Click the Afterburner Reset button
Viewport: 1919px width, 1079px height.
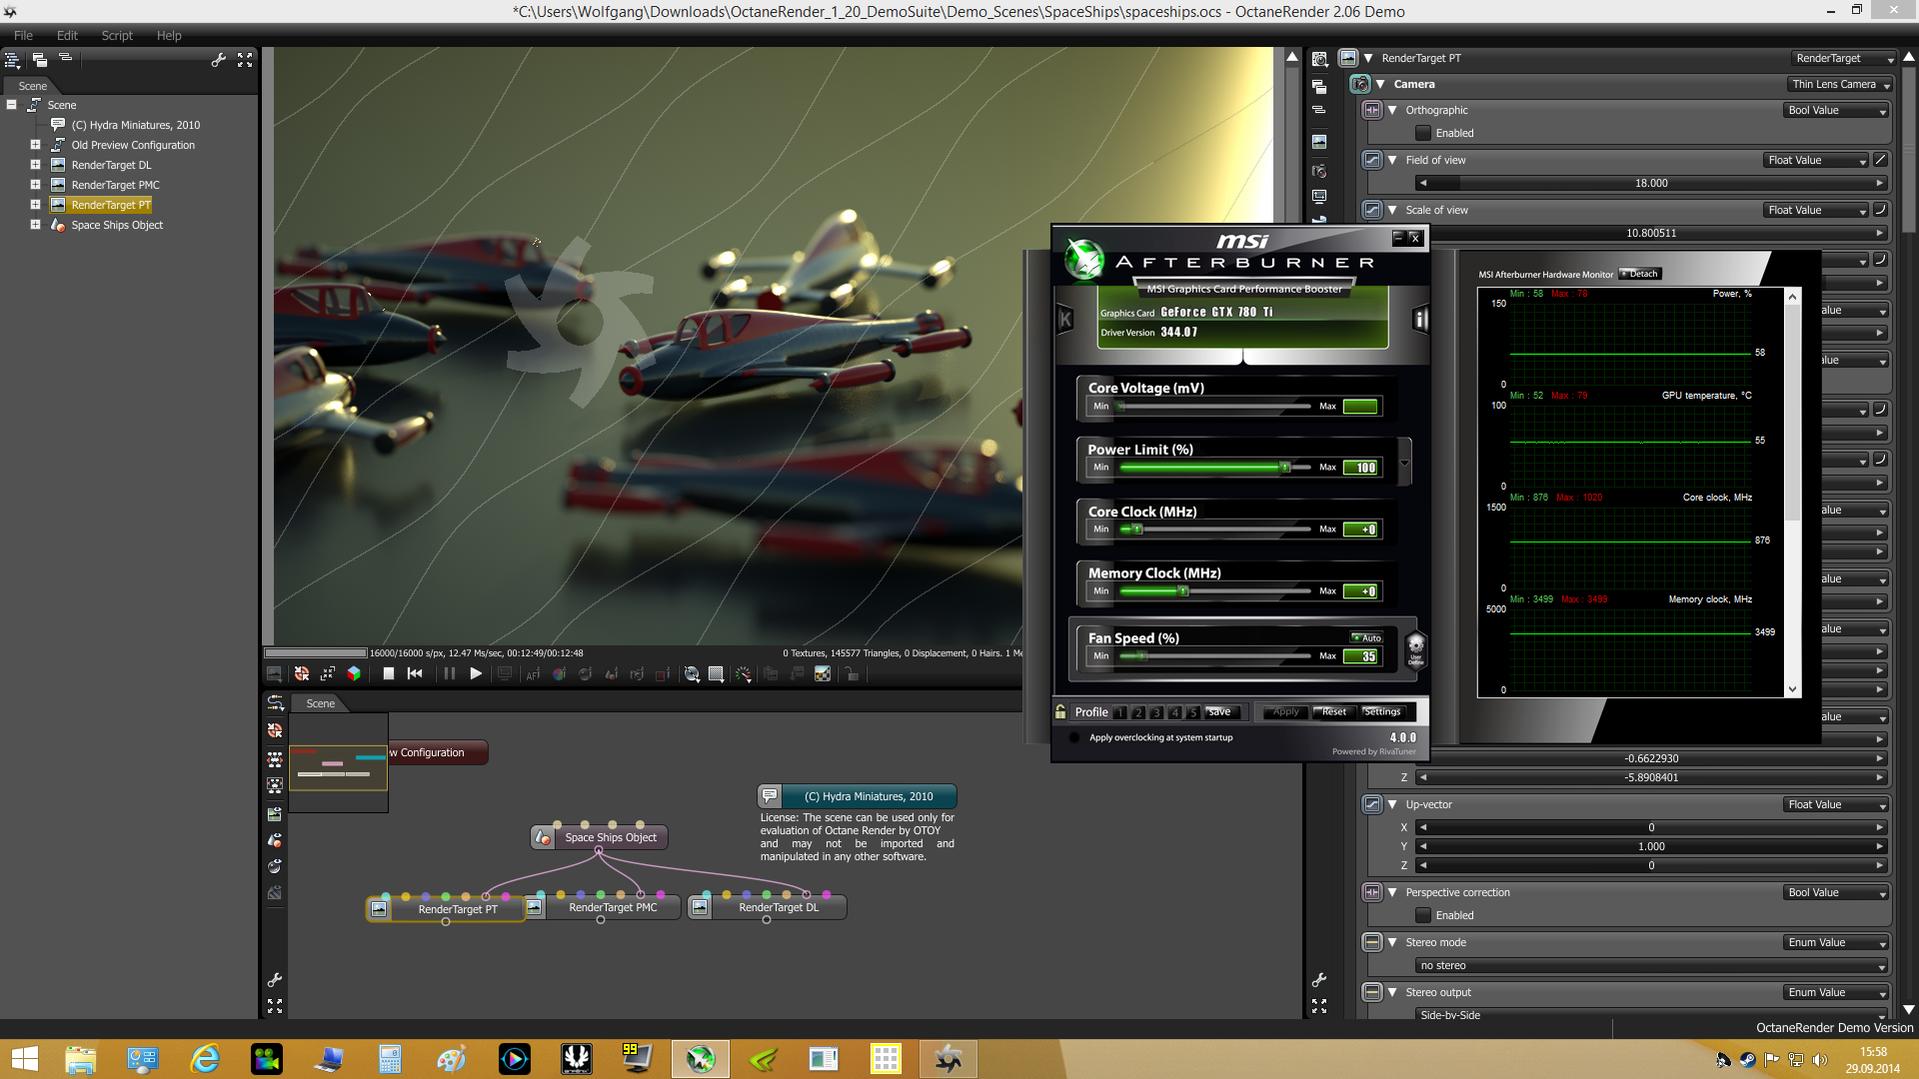tap(1334, 712)
